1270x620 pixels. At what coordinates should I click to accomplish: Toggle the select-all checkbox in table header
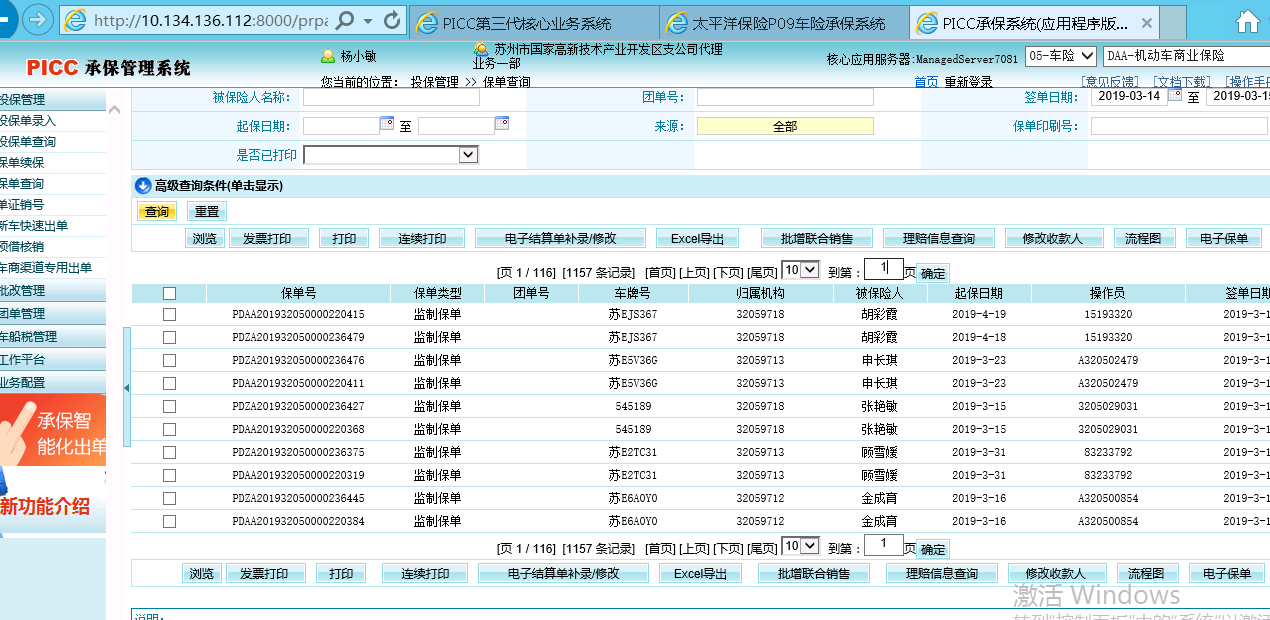click(169, 293)
